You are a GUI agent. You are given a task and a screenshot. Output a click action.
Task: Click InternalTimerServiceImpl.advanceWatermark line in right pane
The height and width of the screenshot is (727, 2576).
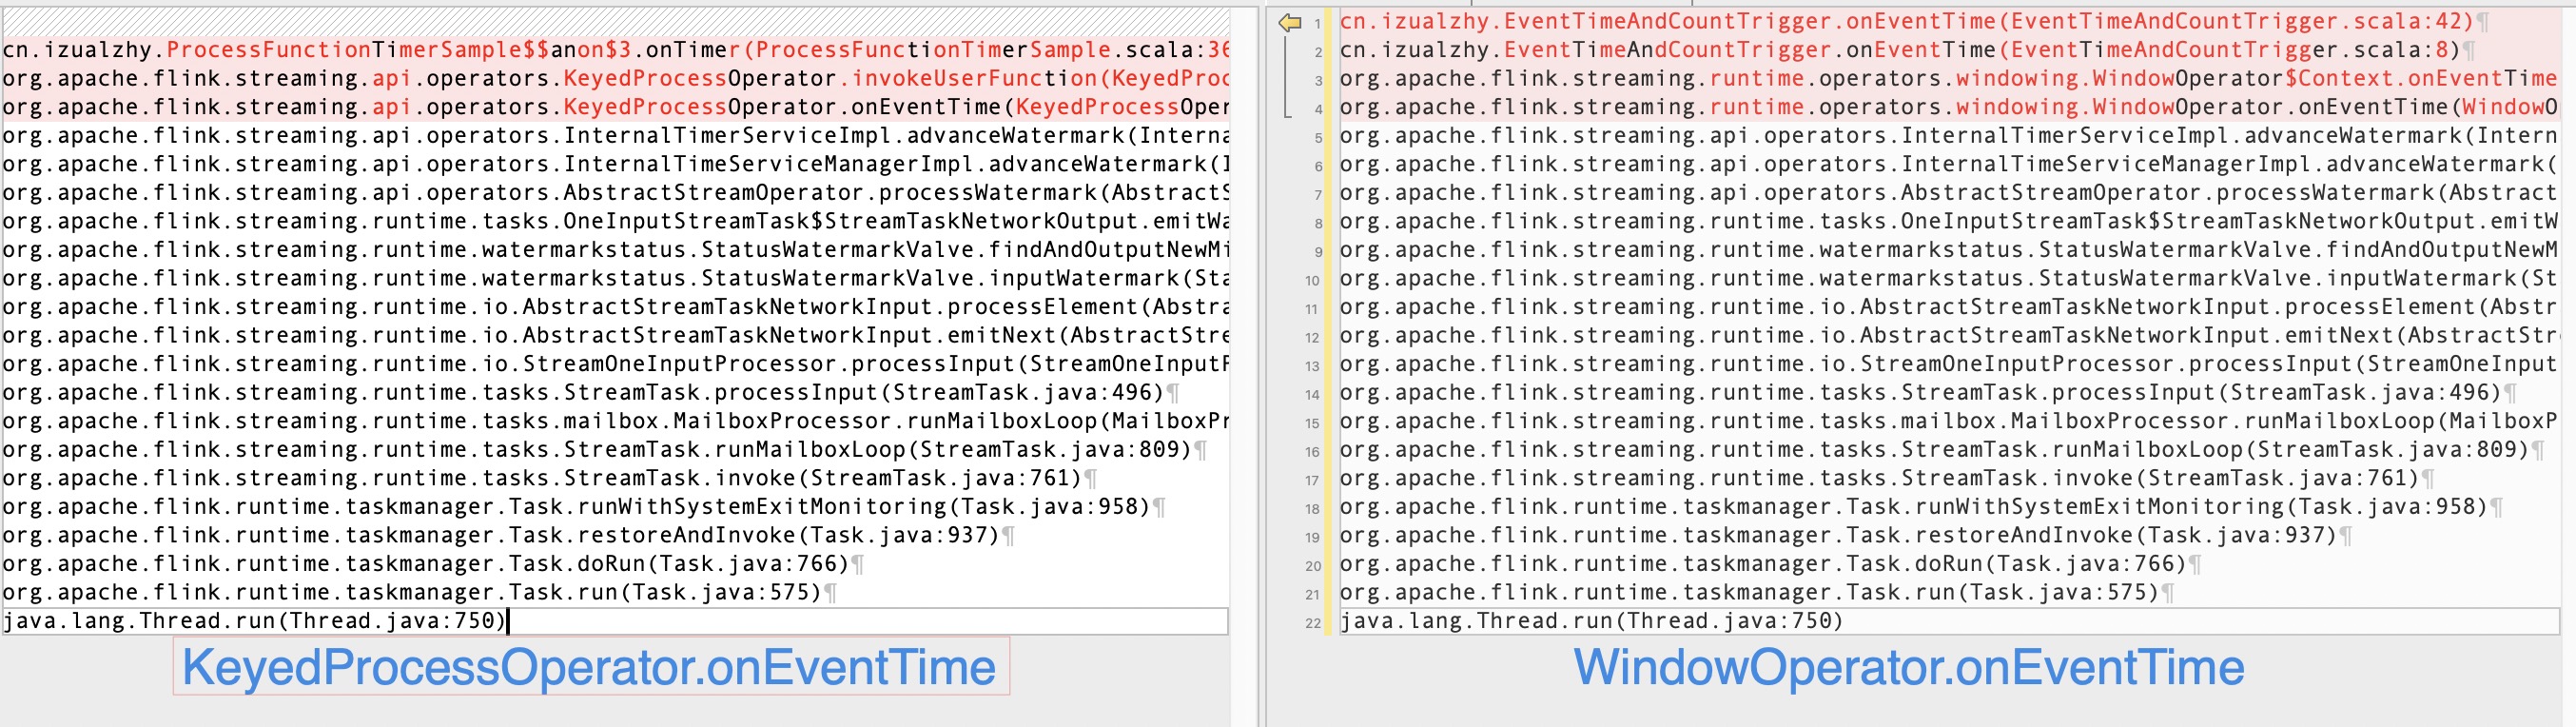coord(1949,136)
